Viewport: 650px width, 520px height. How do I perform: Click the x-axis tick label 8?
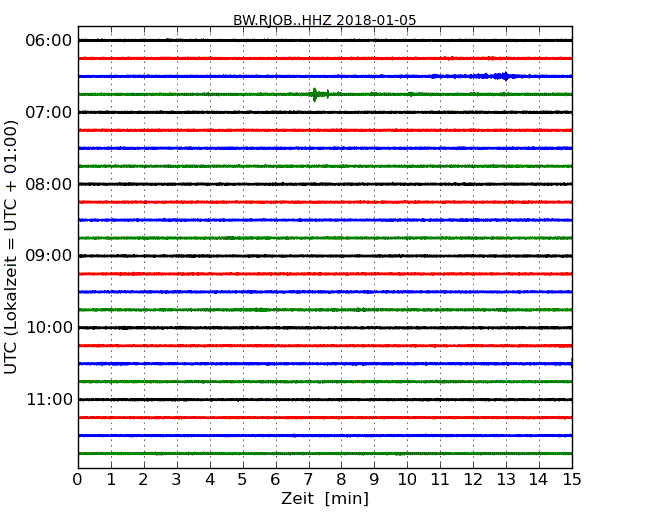click(x=342, y=480)
